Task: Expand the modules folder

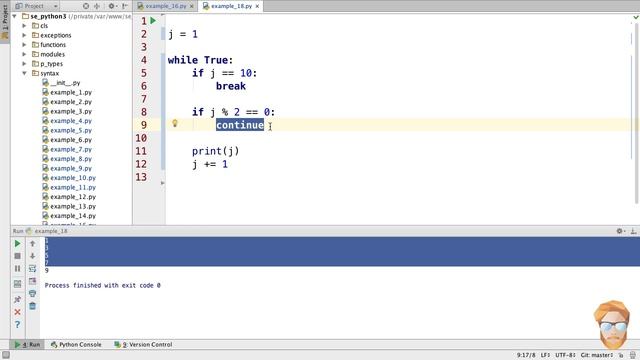Action: [24, 54]
